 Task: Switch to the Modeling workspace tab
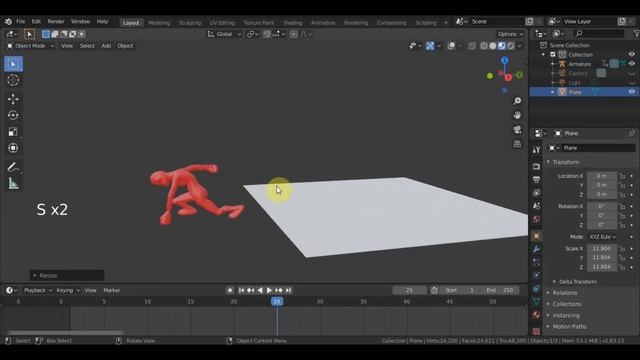click(159, 23)
